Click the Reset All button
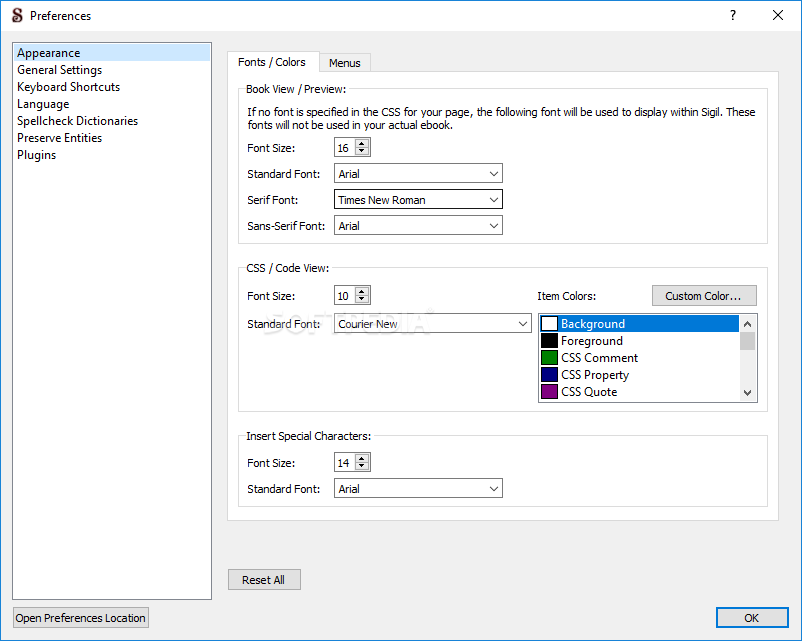The image size is (802, 641). (264, 580)
